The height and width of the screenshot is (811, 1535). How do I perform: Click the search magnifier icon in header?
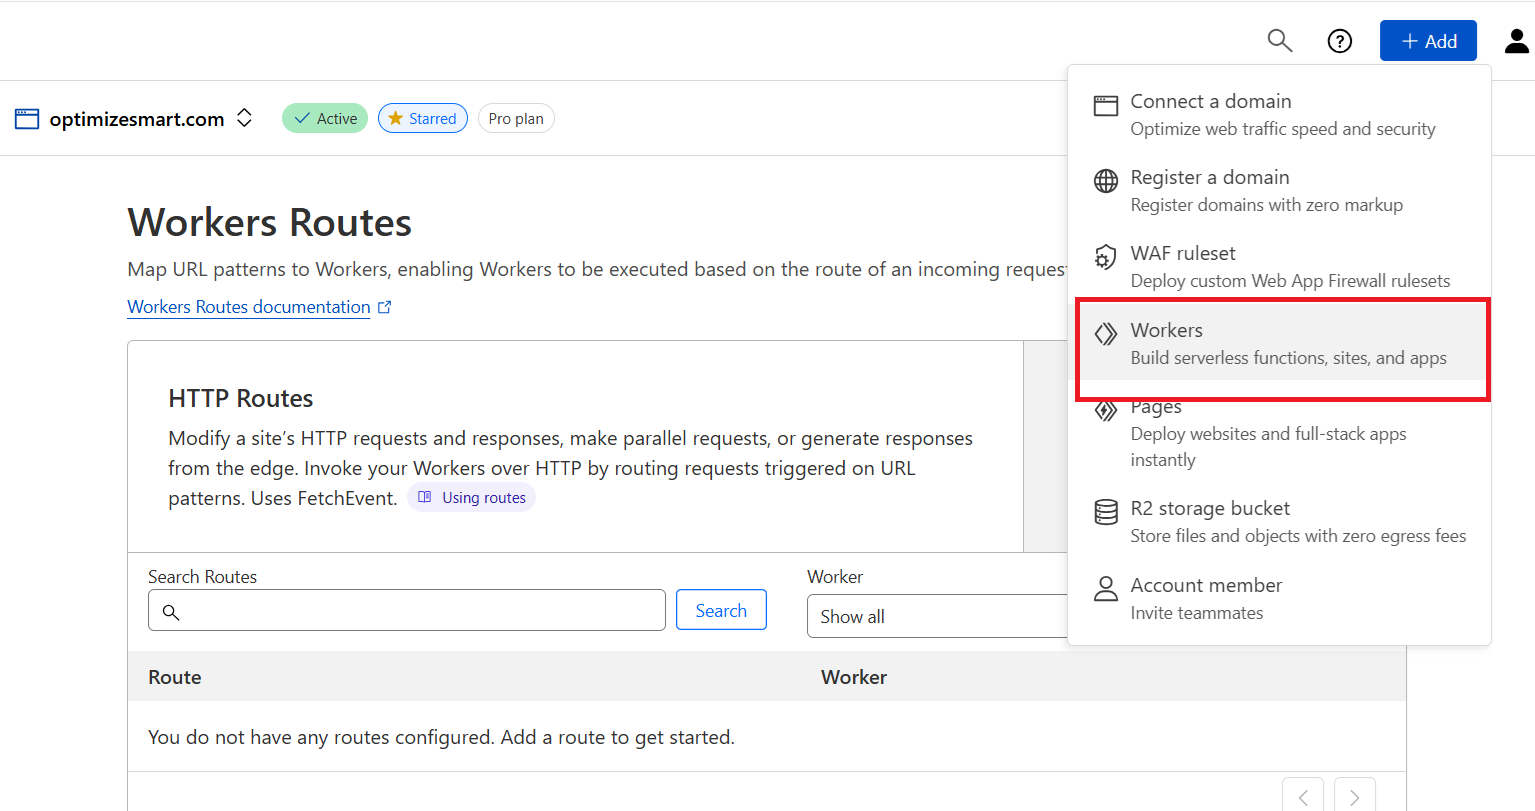1279,41
